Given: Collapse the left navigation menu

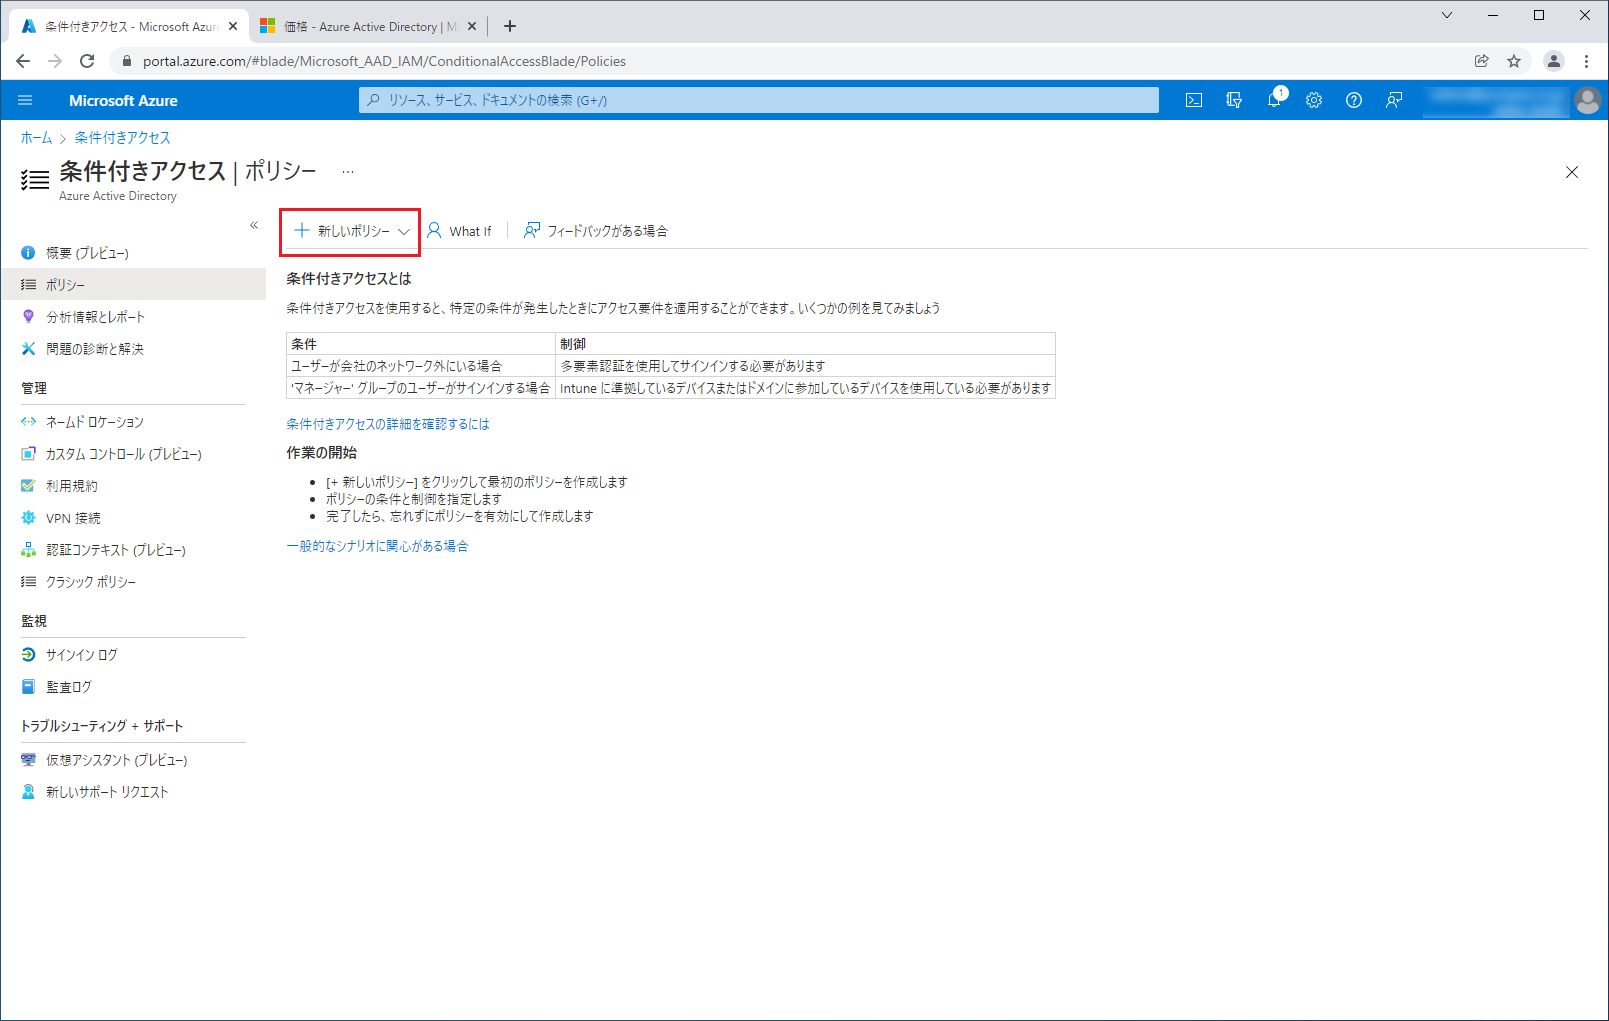Looking at the screenshot, I should 254,225.
